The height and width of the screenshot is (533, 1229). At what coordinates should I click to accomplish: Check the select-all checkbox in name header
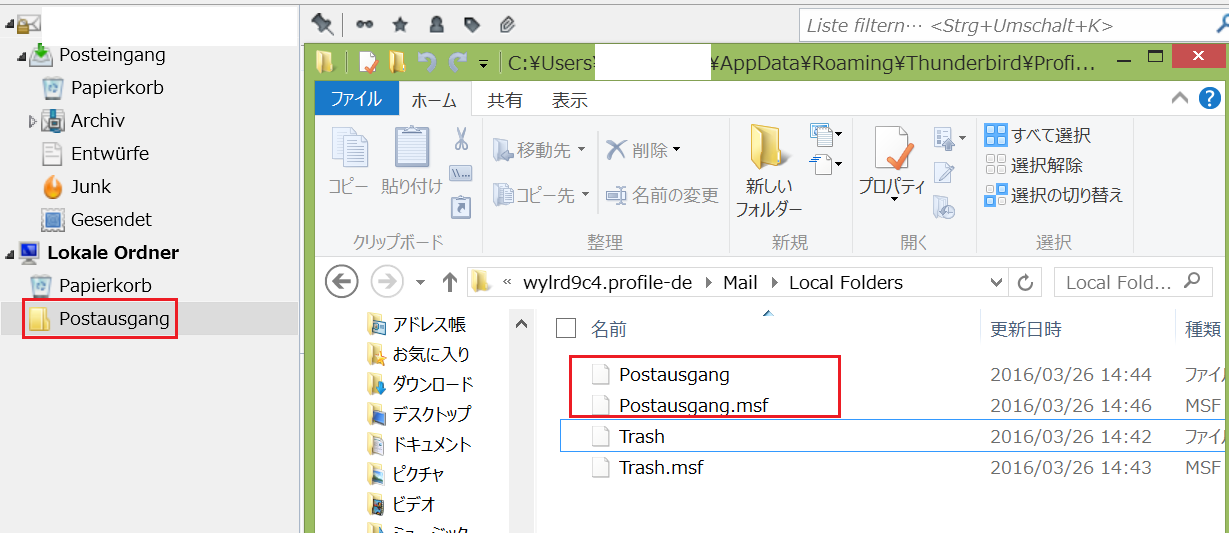[566, 329]
